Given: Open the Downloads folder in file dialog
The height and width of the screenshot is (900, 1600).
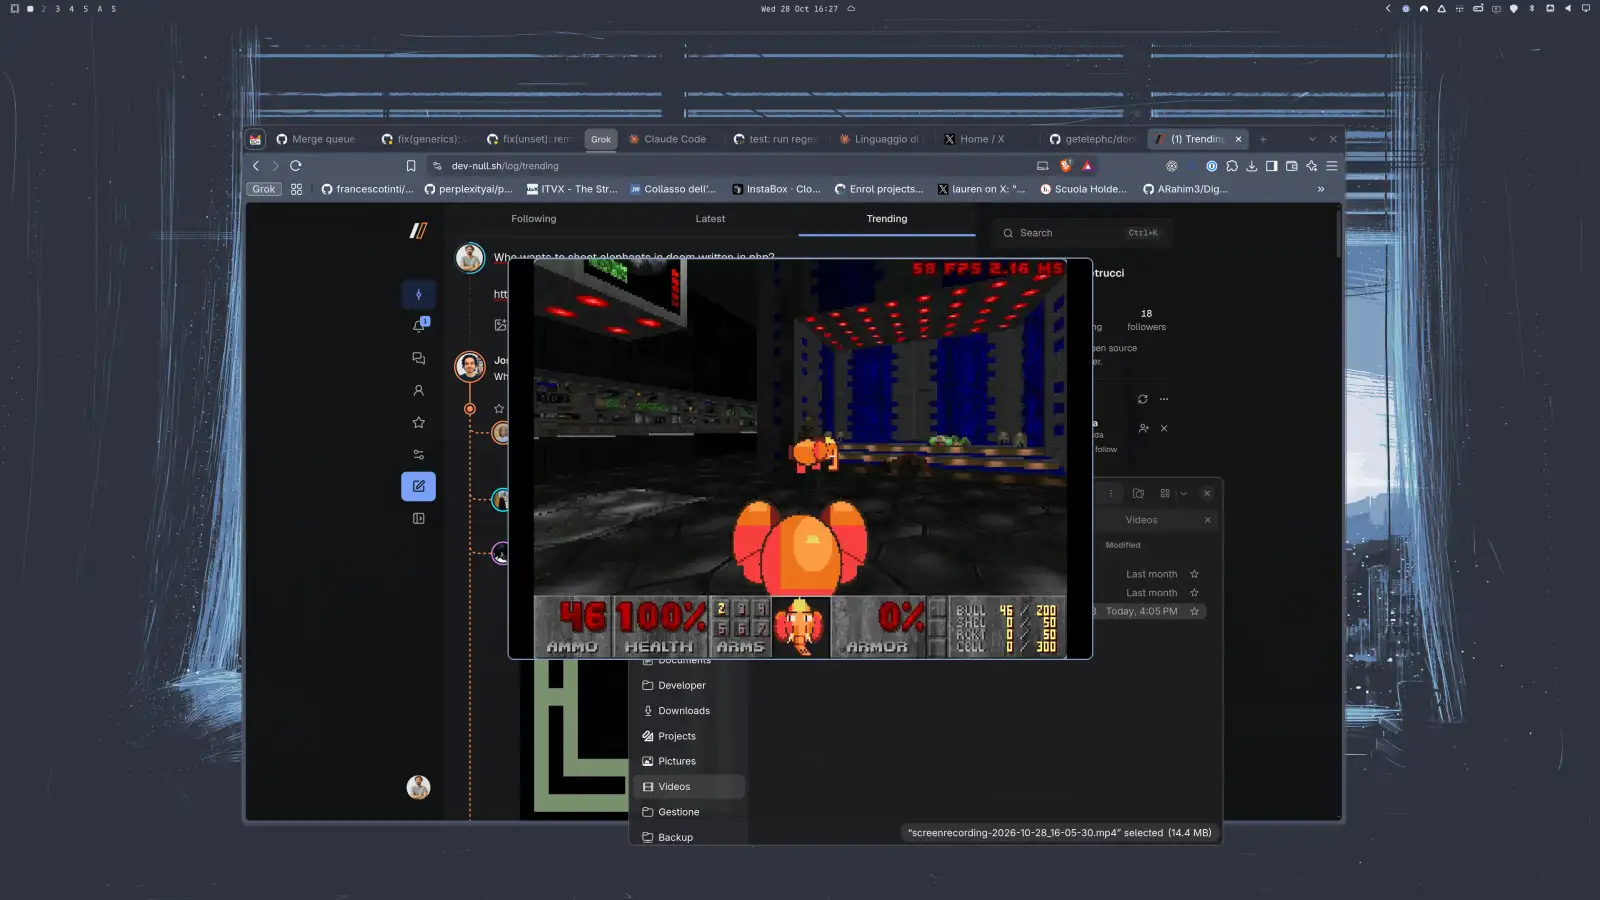Looking at the screenshot, I should (687, 711).
